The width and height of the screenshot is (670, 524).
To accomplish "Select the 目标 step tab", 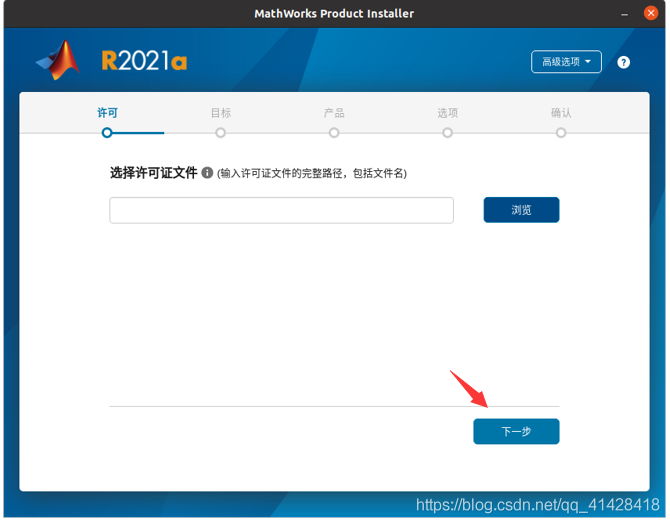I will [x=221, y=113].
